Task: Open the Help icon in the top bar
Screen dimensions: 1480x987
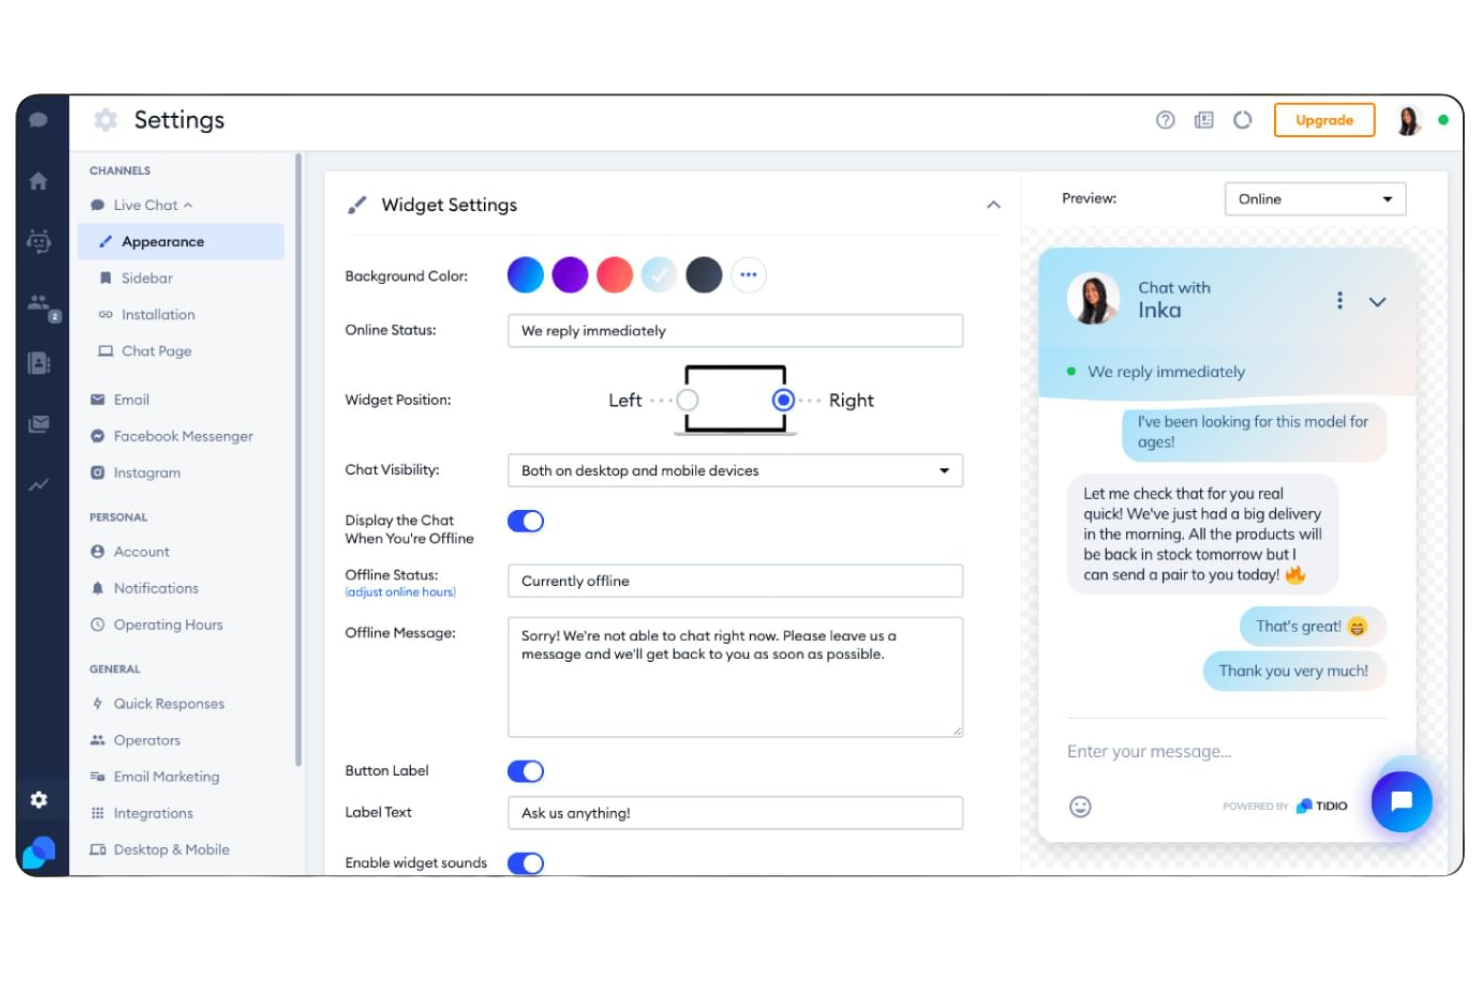Action: tap(1165, 120)
